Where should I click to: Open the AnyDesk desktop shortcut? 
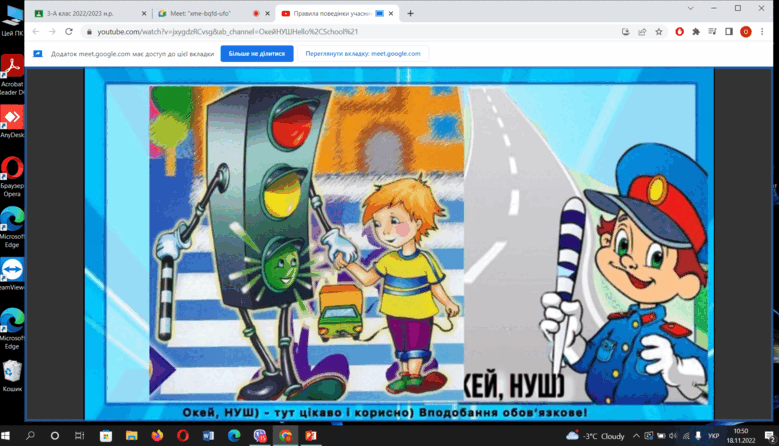(12, 122)
